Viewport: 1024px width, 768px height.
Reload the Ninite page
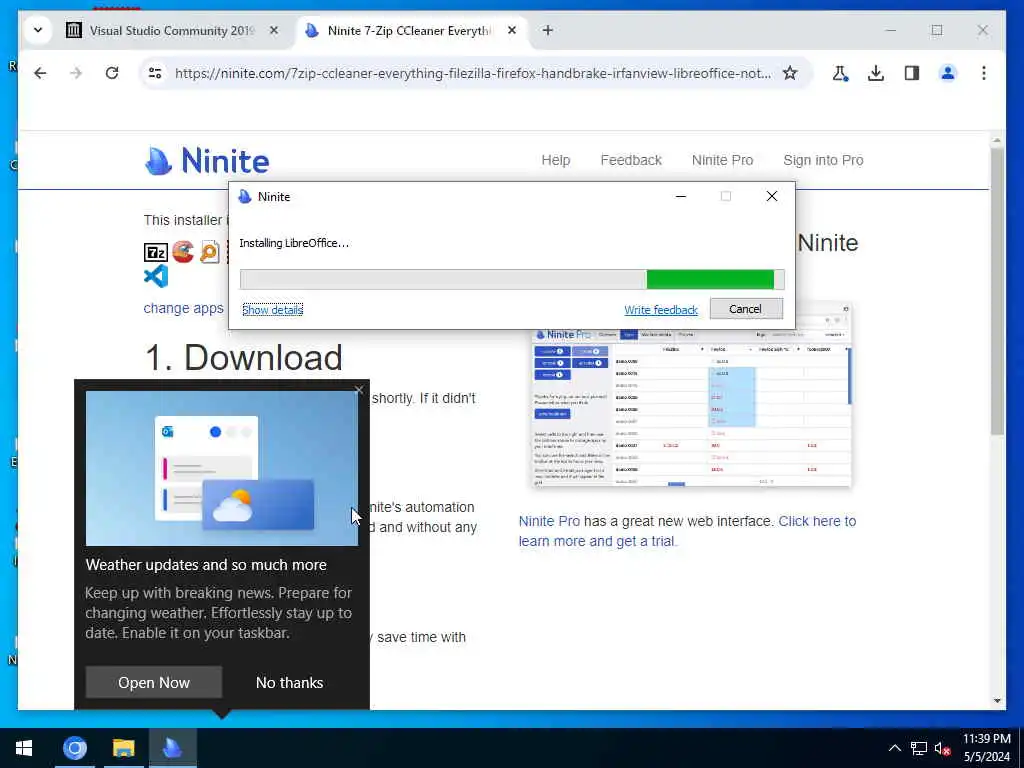pyautogui.click(x=112, y=73)
